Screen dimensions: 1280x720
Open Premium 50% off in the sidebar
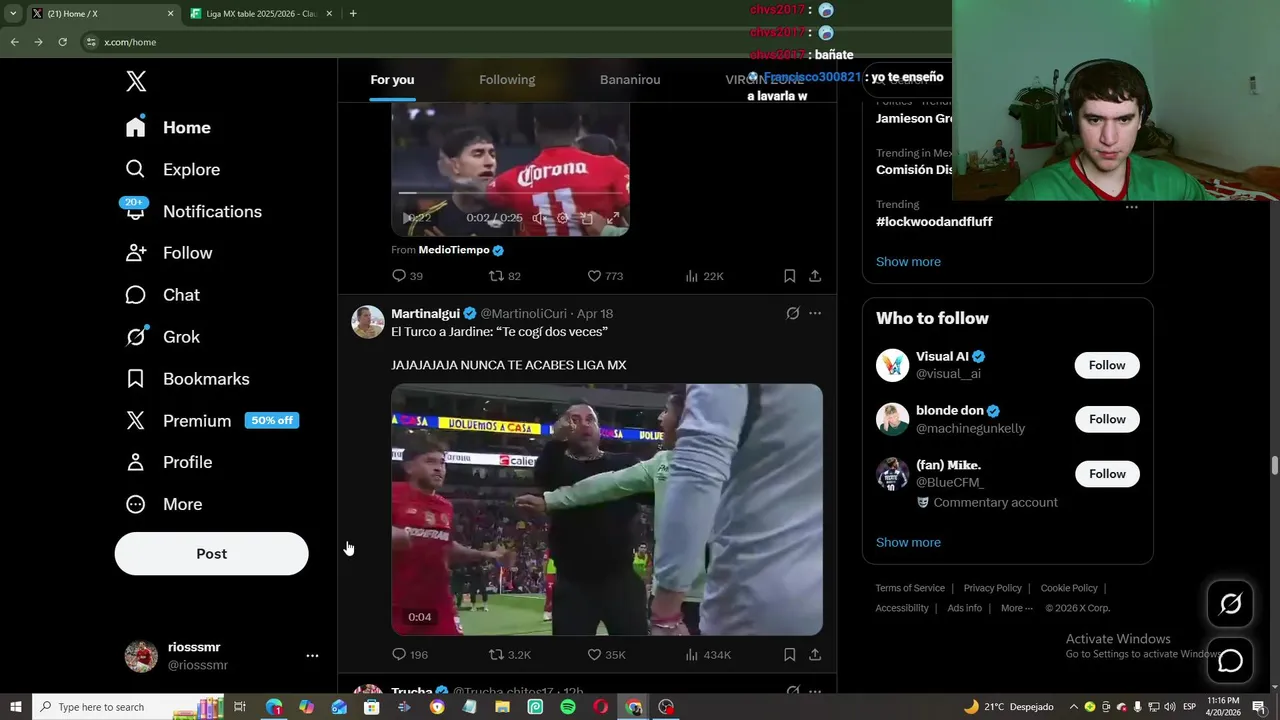coord(212,421)
